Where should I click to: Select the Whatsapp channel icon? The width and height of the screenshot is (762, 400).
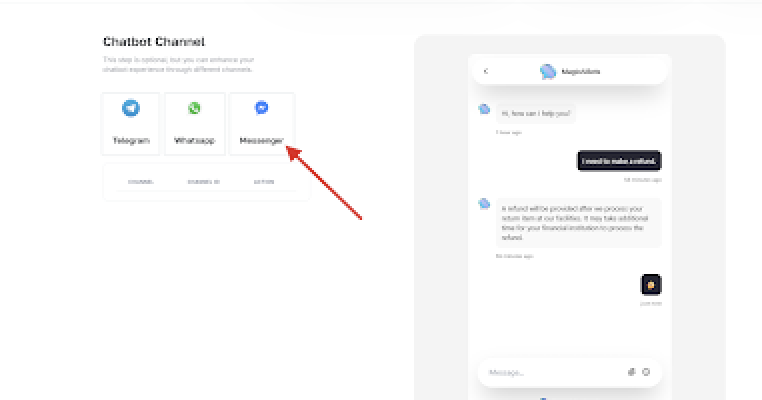tap(195, 108)
